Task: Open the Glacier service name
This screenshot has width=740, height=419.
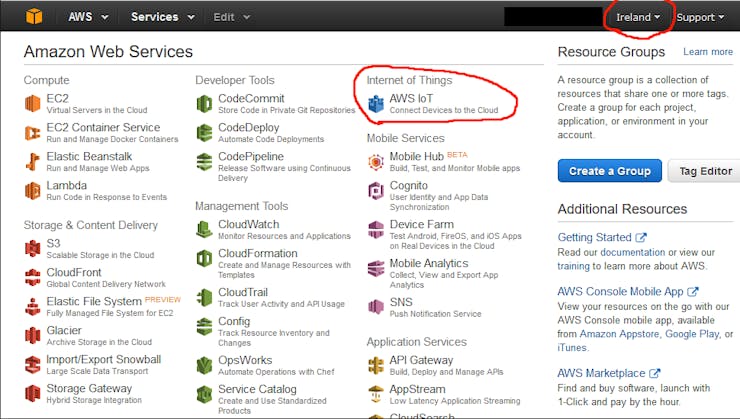Action: coord(64,330)
